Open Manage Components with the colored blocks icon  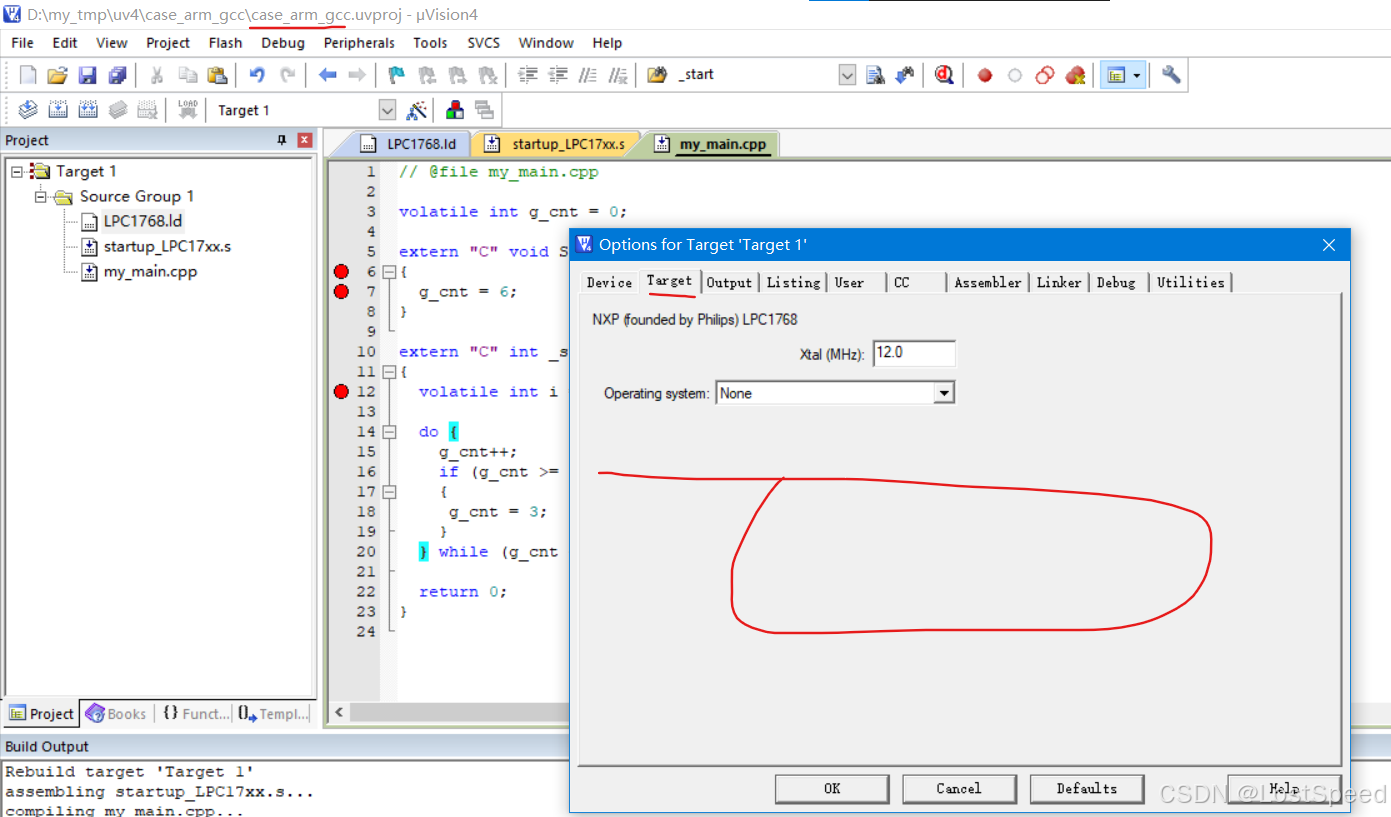pos(455,110)
